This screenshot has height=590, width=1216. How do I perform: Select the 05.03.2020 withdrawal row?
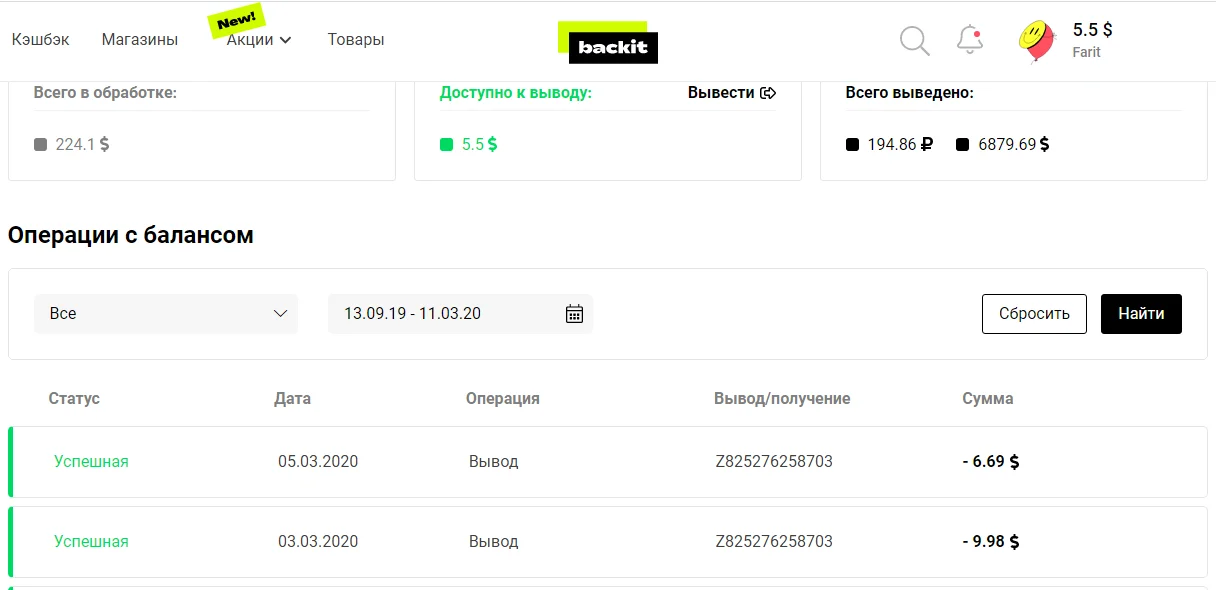pos(608,462)
